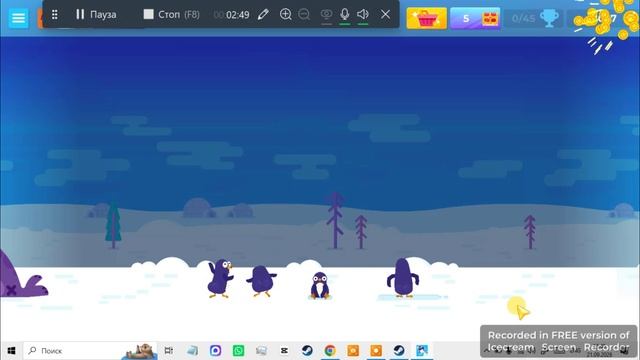Close the Icecream recorder toolbar
Screen dimensions: 640x360
click(385, 14)
